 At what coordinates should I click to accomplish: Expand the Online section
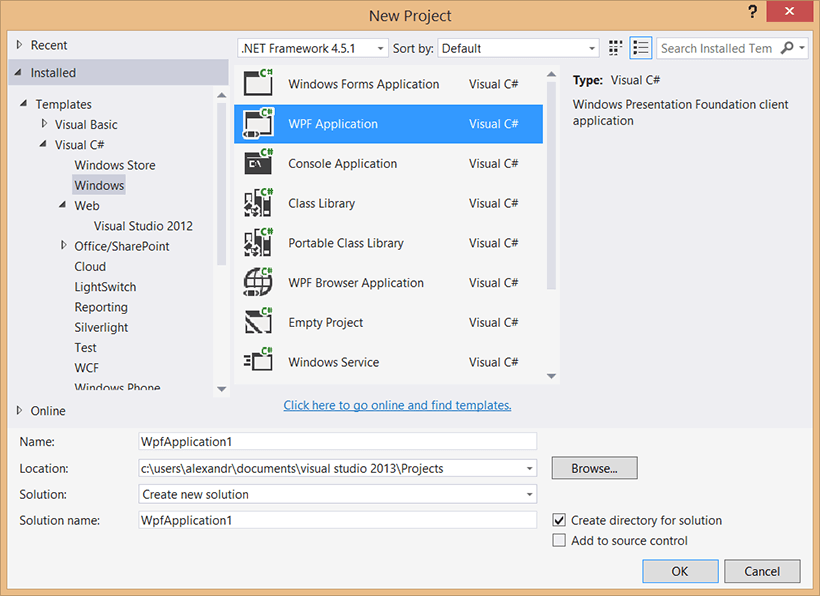coord(19,410)
